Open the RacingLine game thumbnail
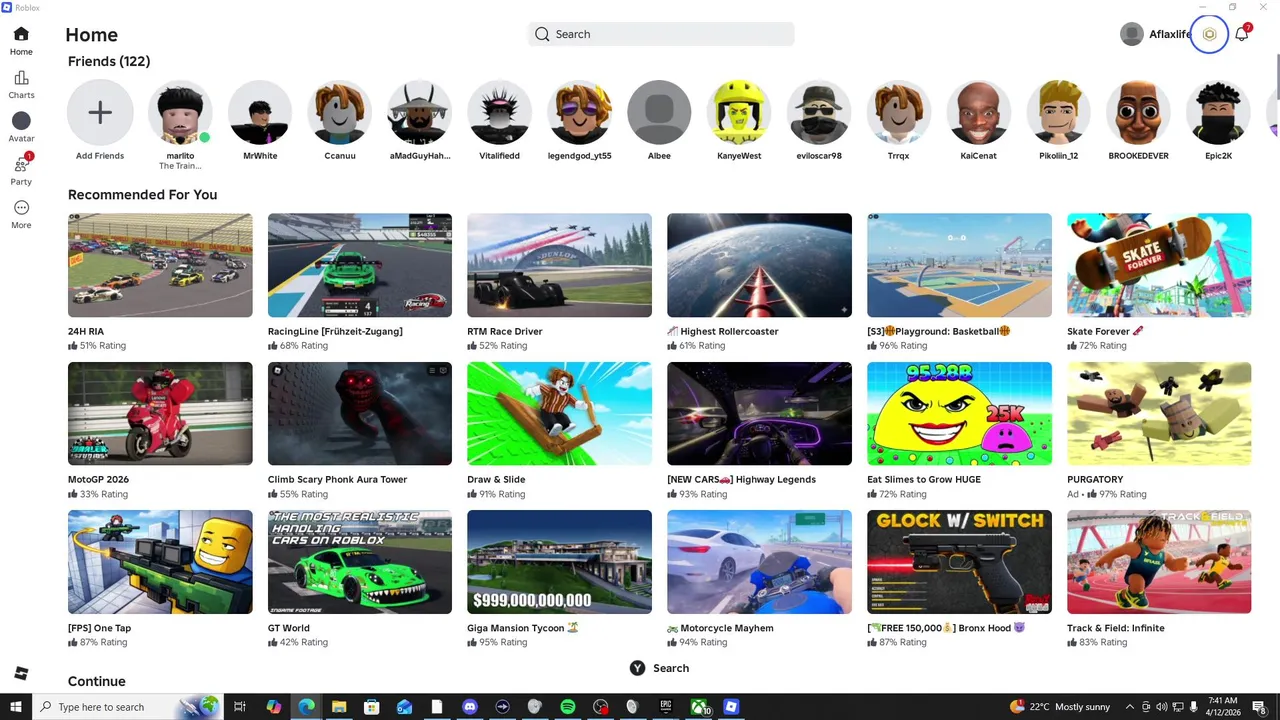1280x720 pixels. pos(360,265)
